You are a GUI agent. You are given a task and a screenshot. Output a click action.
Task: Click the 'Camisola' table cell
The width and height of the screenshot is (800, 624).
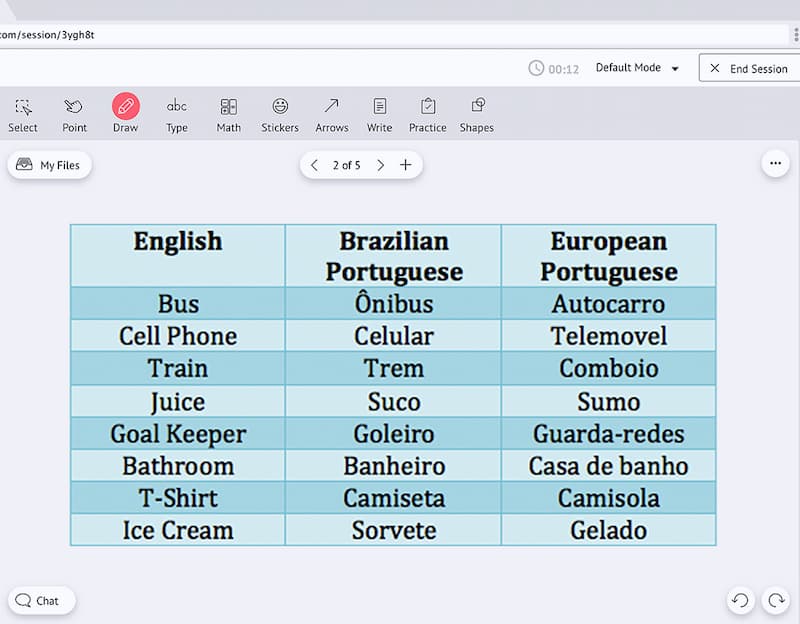point(609,498)
